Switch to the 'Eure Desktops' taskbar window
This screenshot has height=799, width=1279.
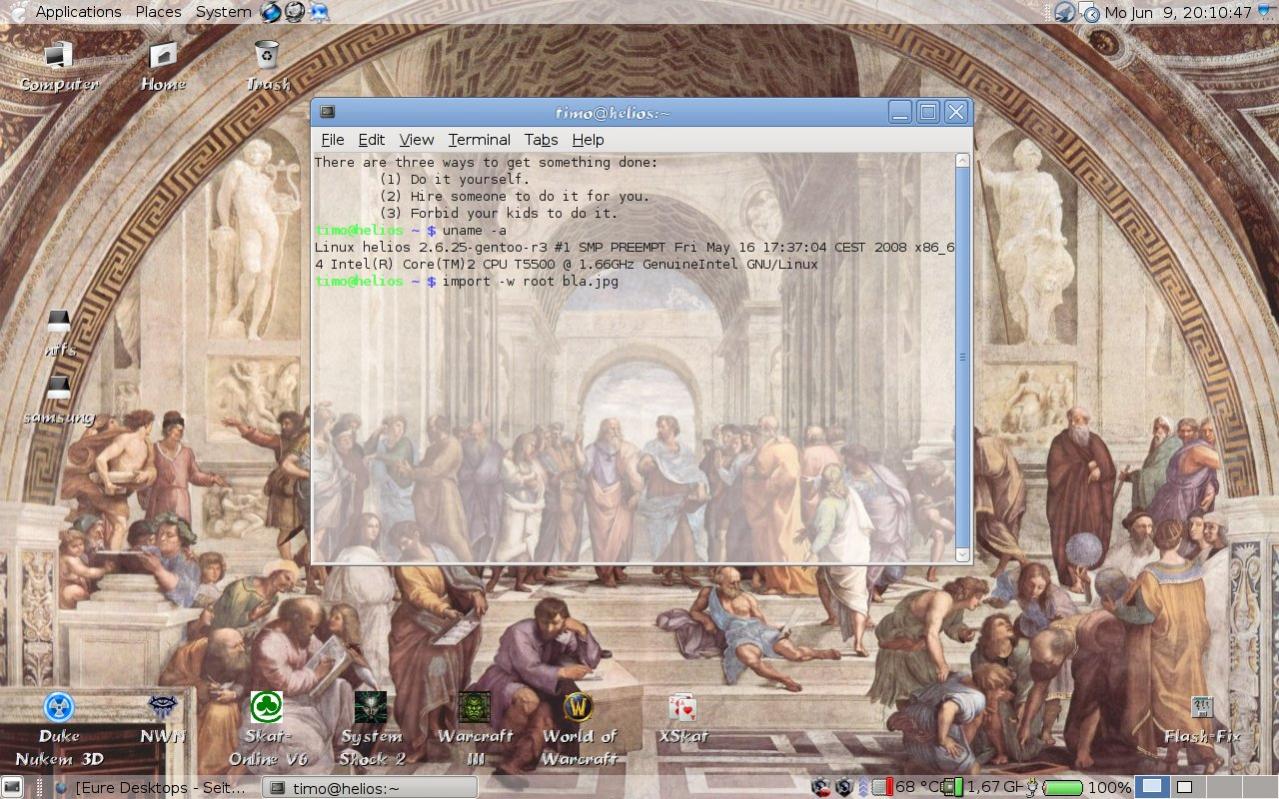pos(149,788)
